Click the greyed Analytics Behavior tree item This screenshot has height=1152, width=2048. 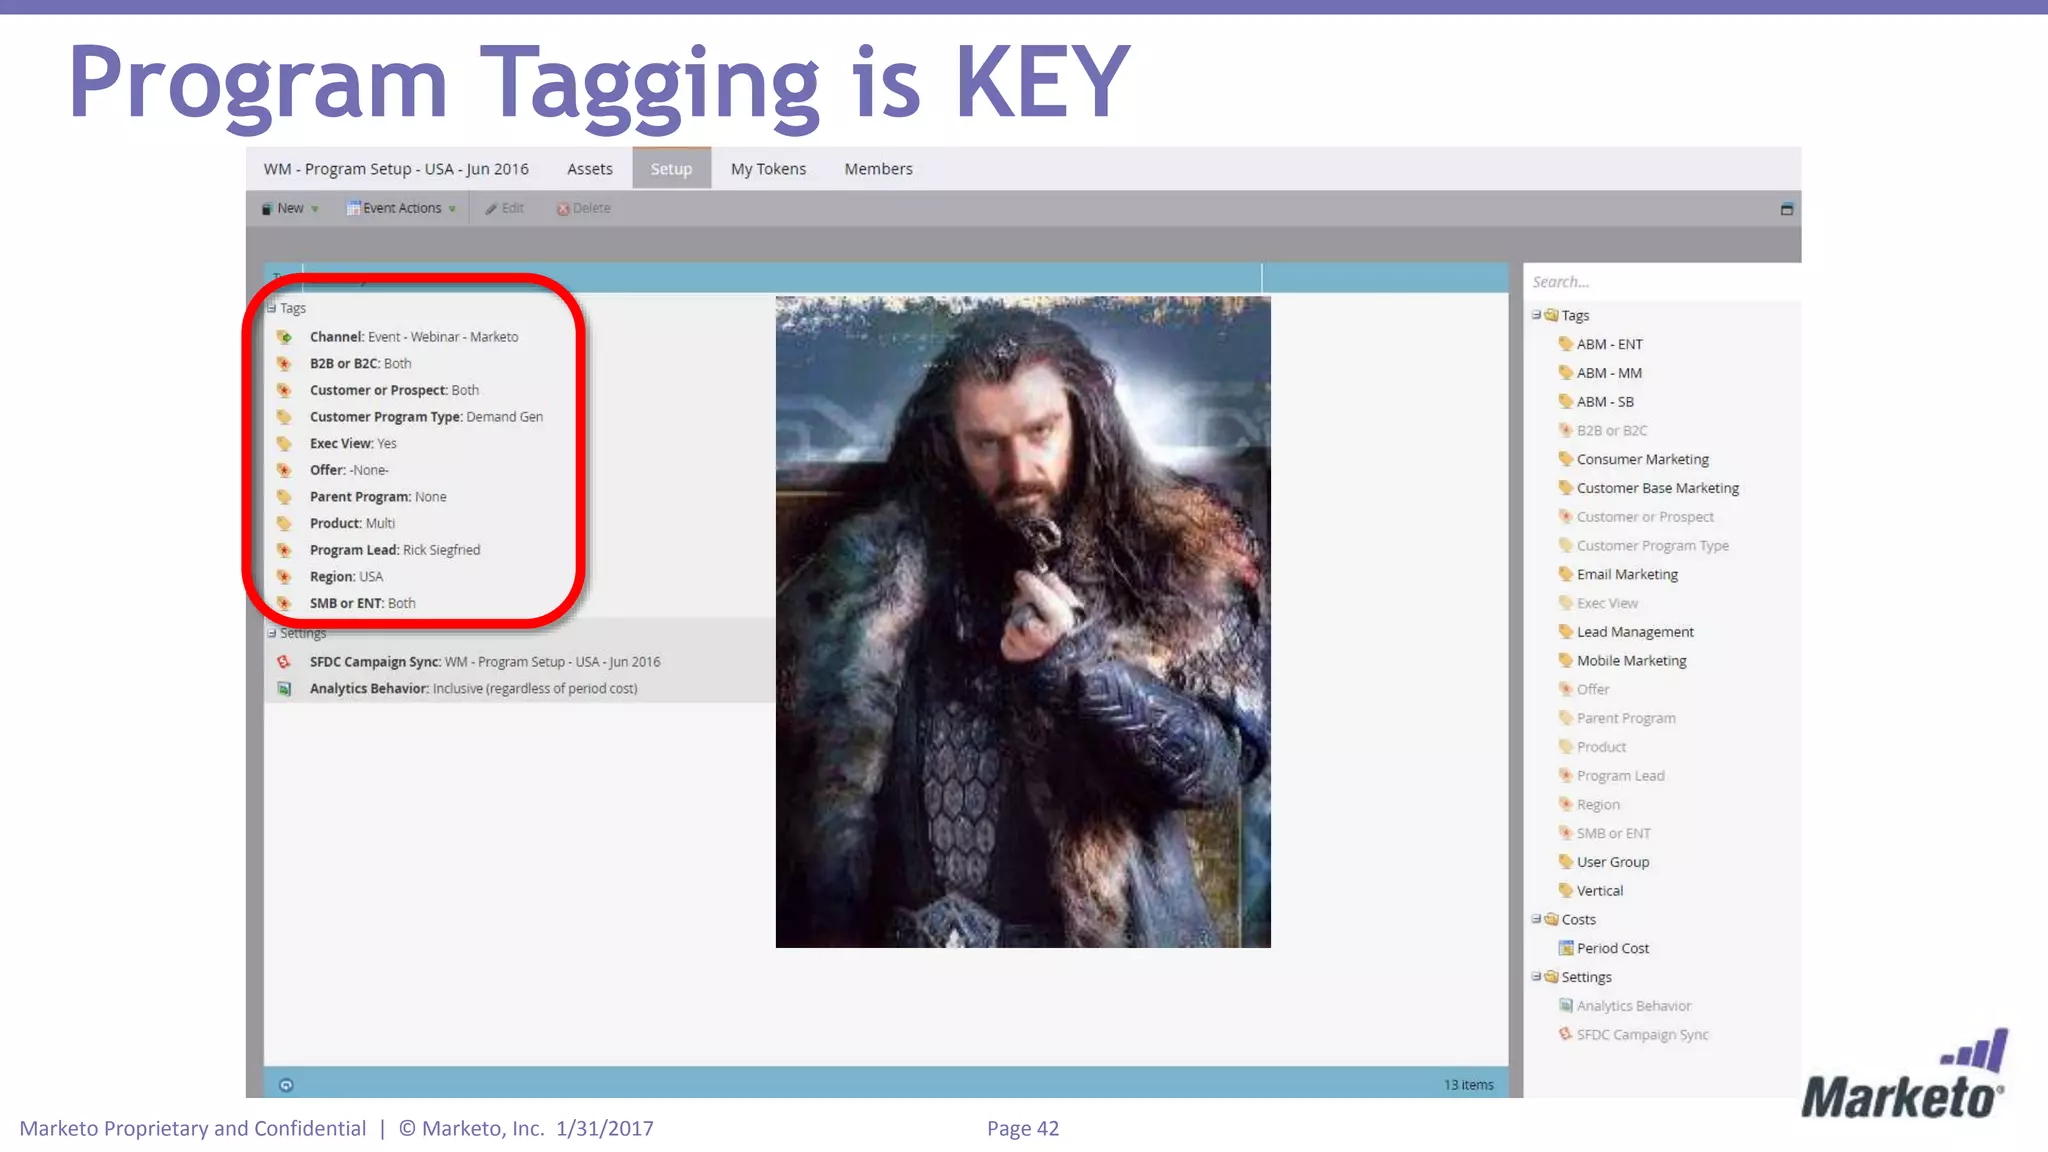[x=1634, y=1006]
